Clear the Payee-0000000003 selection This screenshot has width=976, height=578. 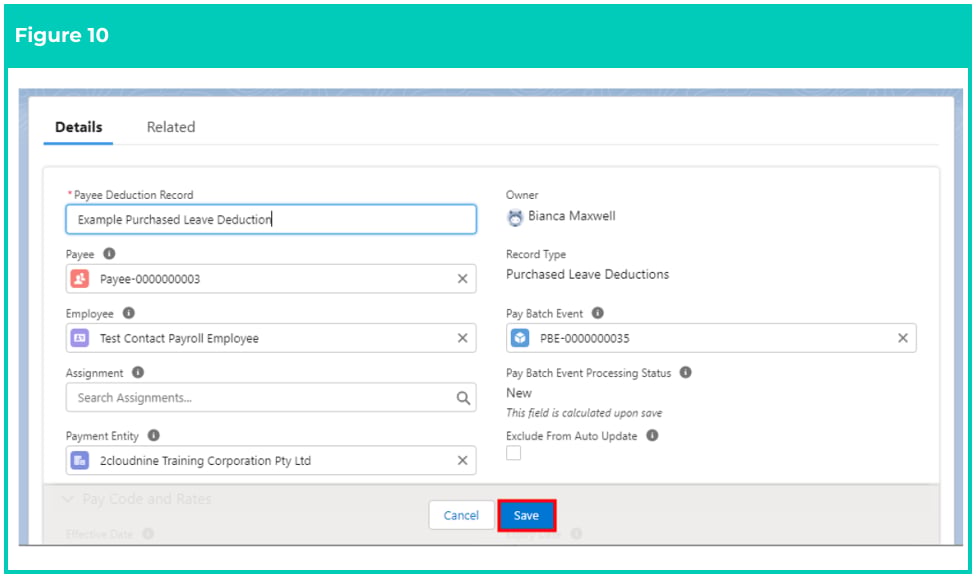(x=462, y=279)
